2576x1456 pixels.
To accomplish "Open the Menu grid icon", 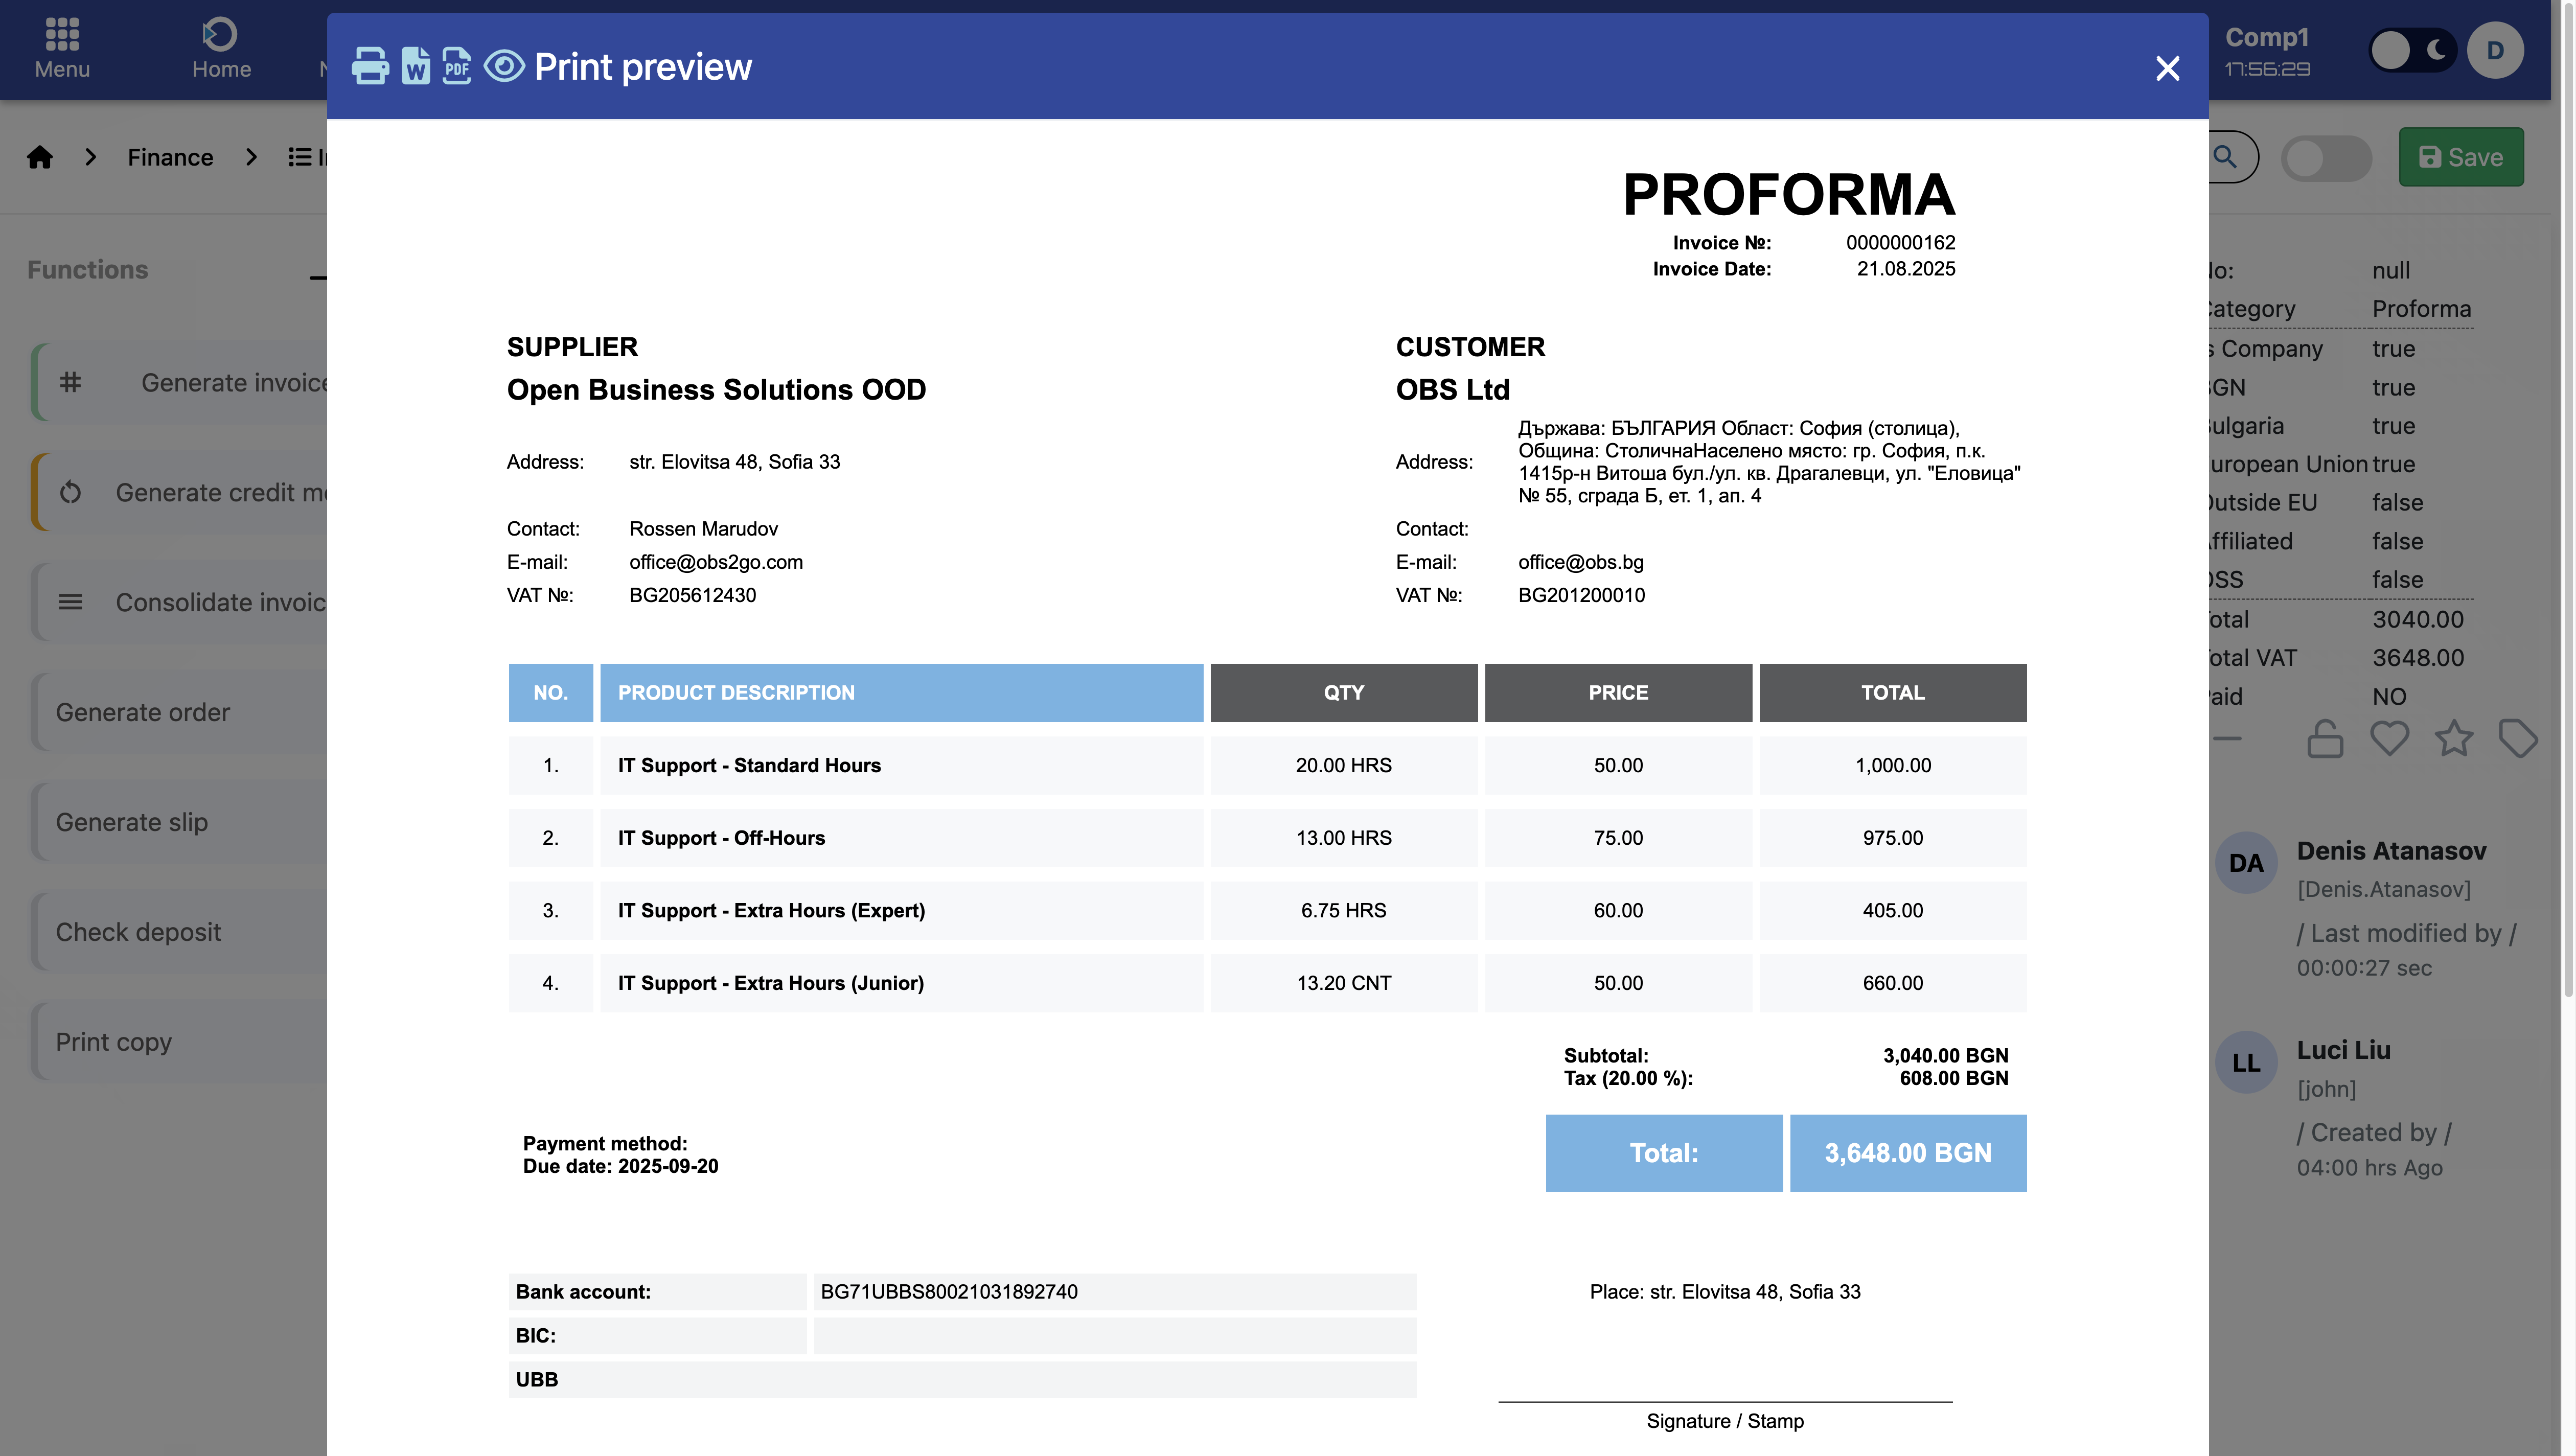I will [x=62, y=34].
